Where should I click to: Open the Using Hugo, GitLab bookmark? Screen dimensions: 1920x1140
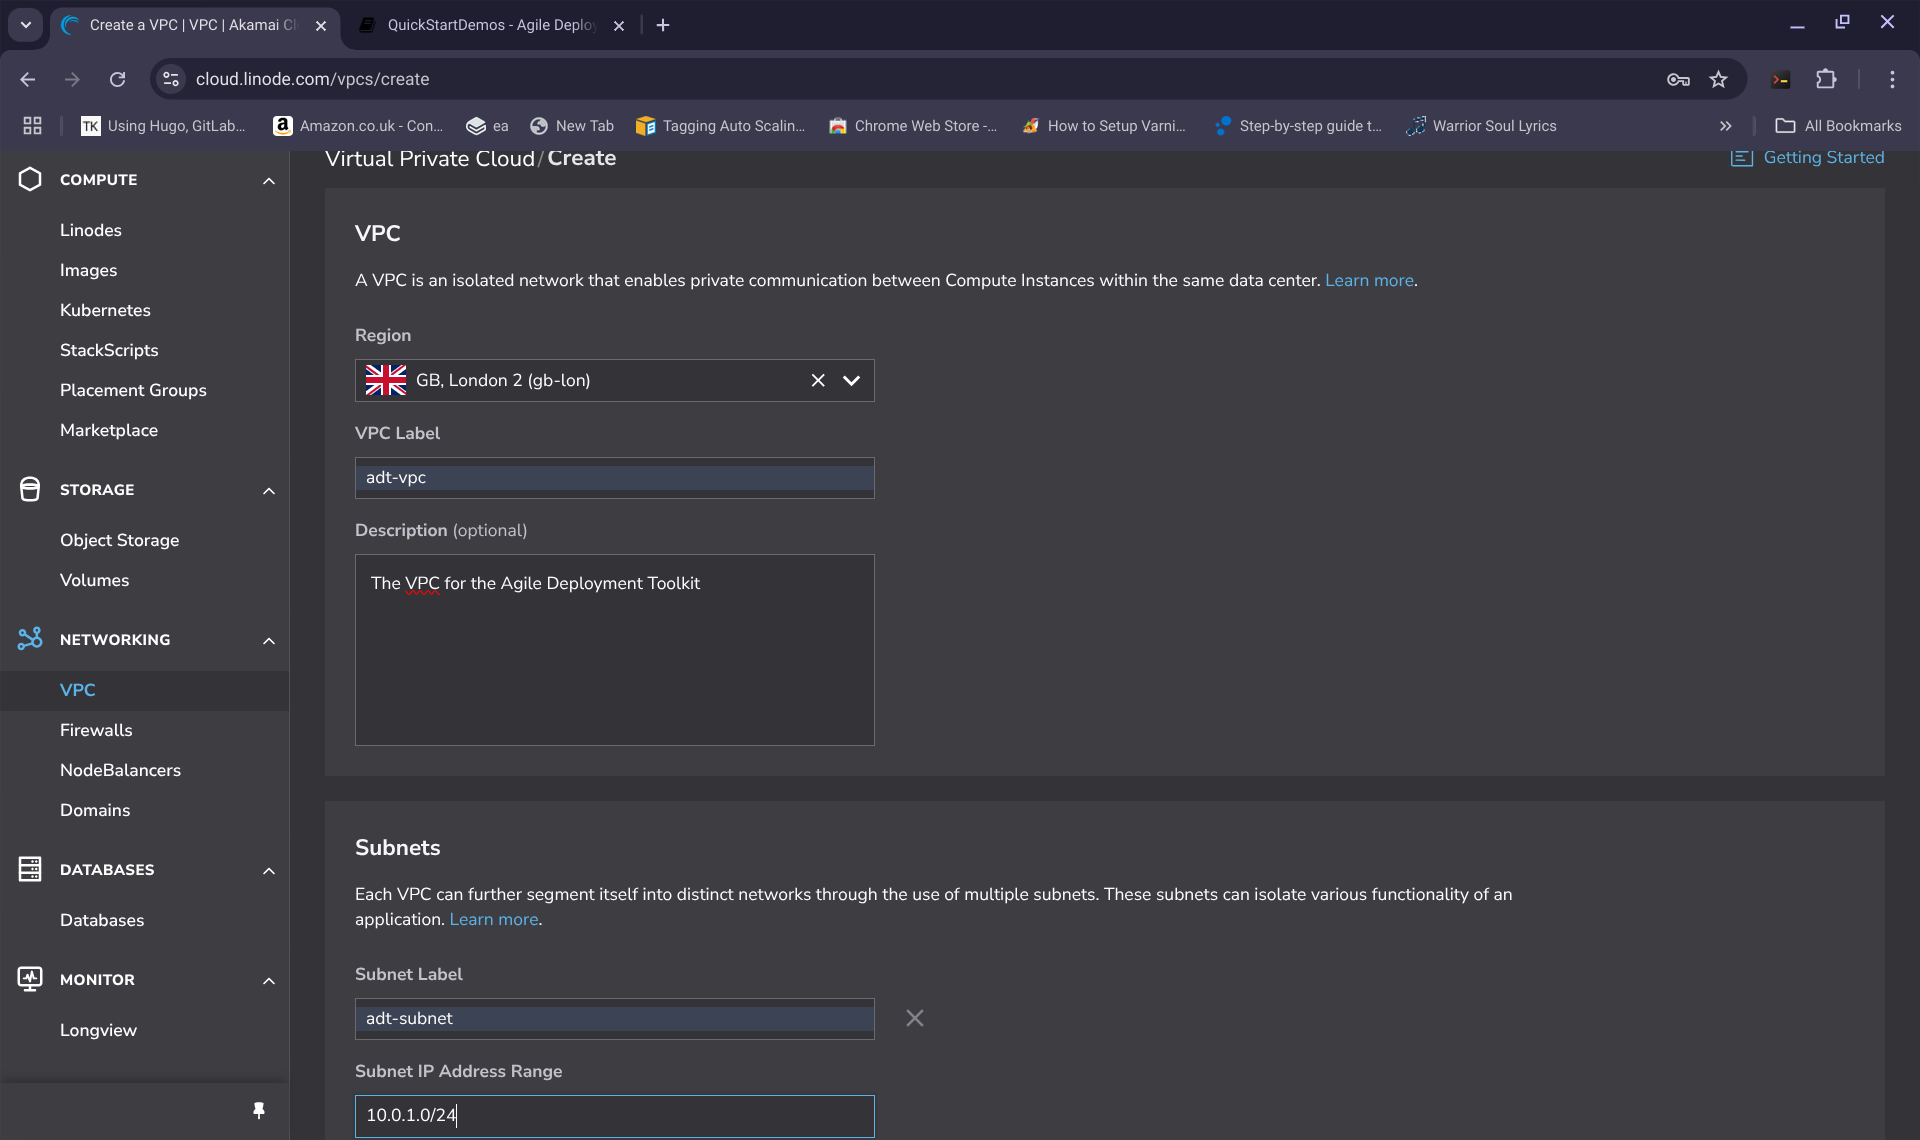[x=163, y=125]
